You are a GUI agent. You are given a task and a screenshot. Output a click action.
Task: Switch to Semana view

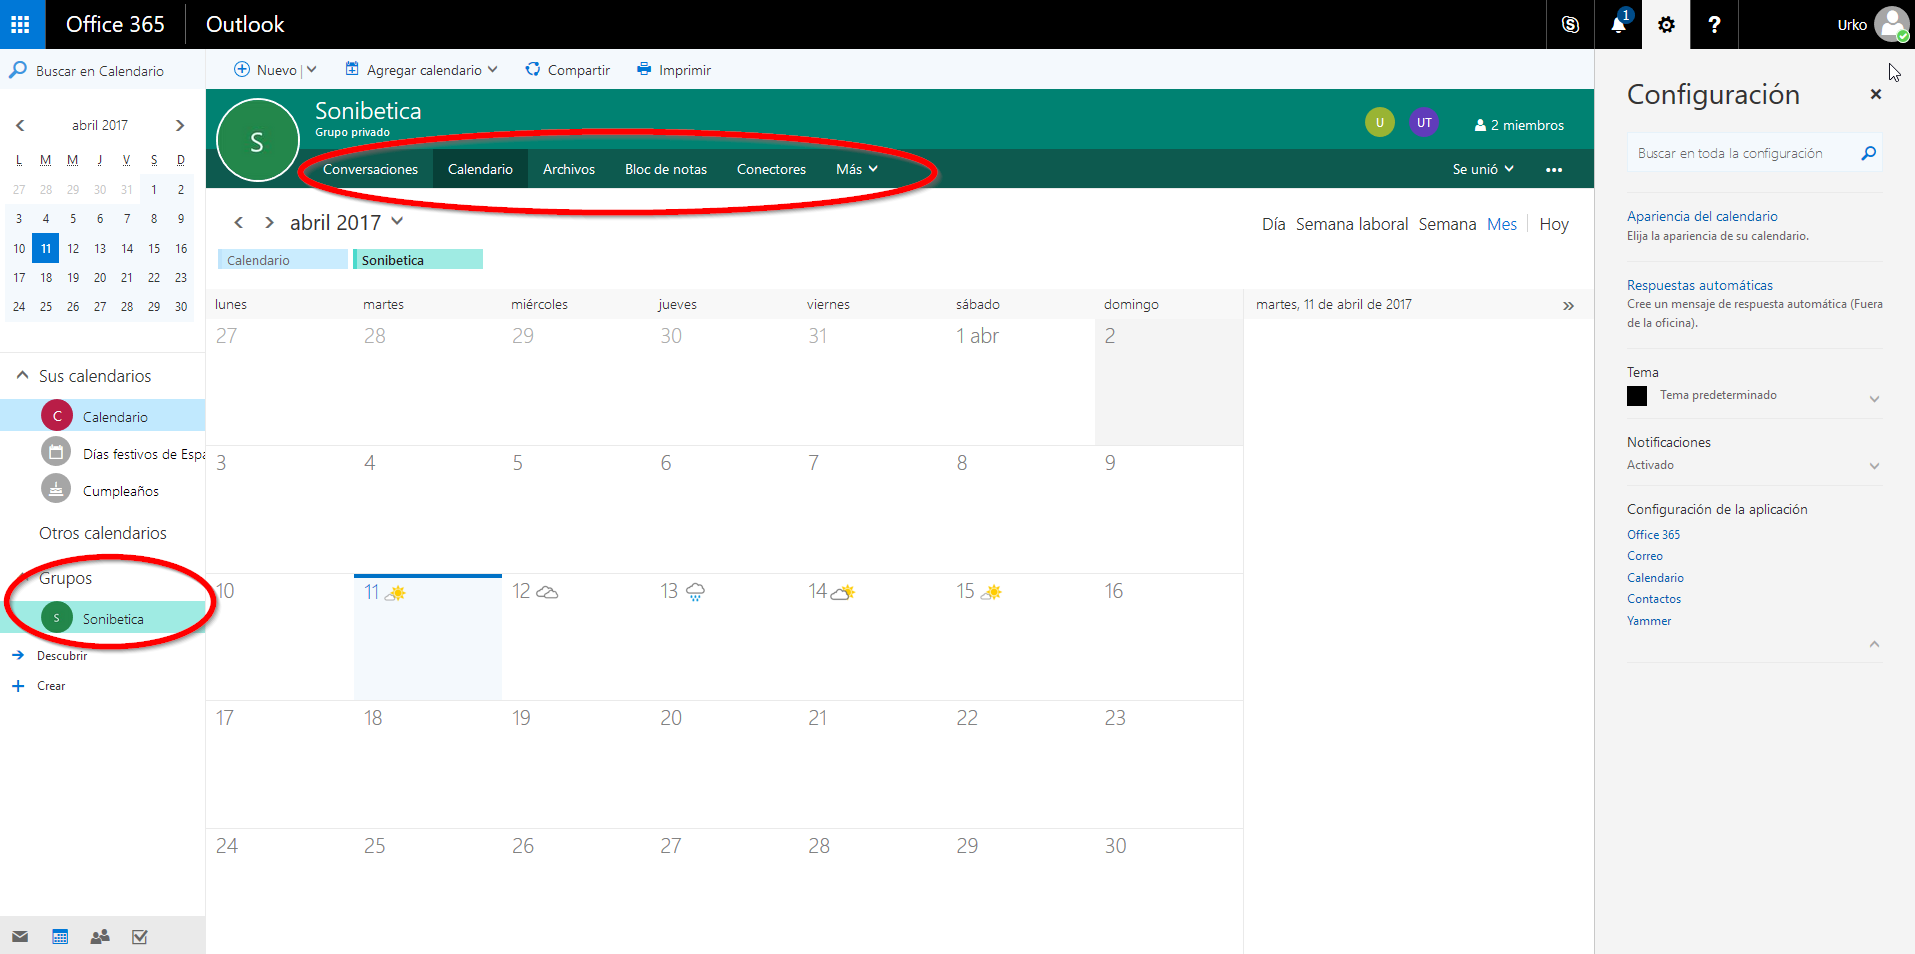click(x=1447, y=224)
